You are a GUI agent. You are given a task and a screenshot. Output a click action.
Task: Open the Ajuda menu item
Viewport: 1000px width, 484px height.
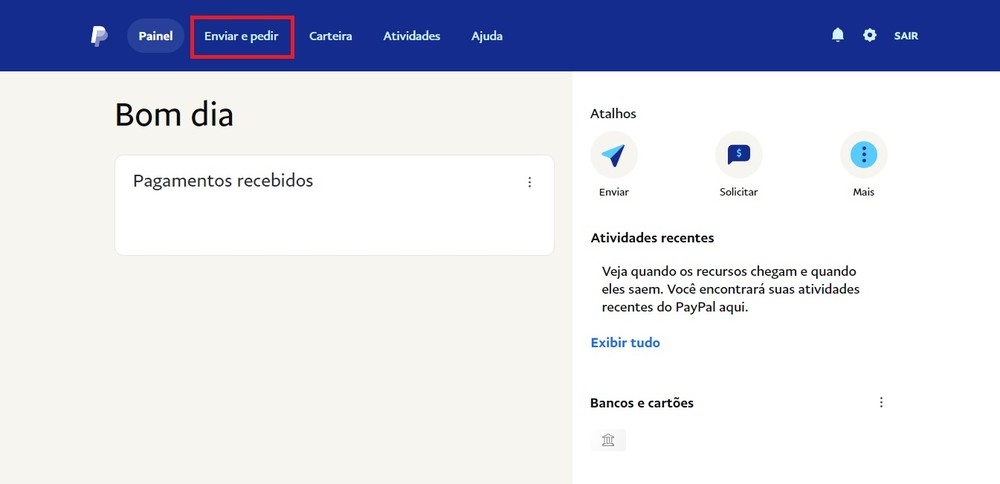(x=487, y=36)
